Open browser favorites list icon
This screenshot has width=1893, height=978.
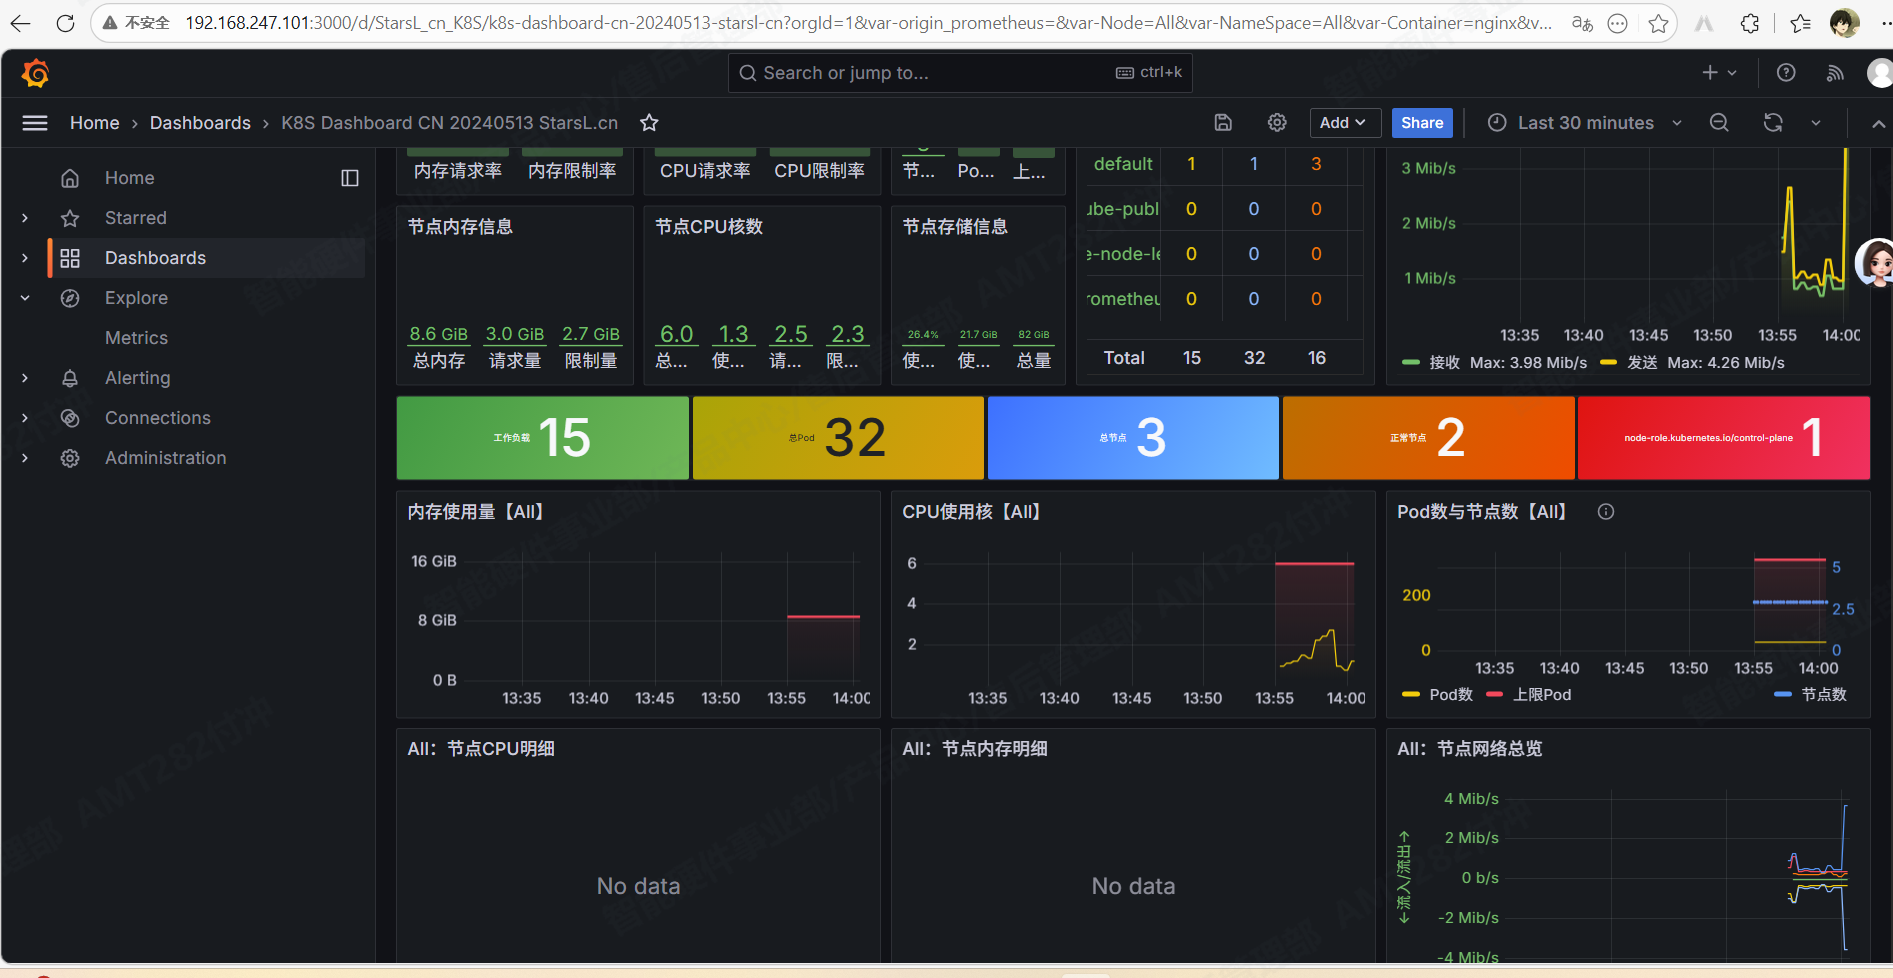(1801, 23)
